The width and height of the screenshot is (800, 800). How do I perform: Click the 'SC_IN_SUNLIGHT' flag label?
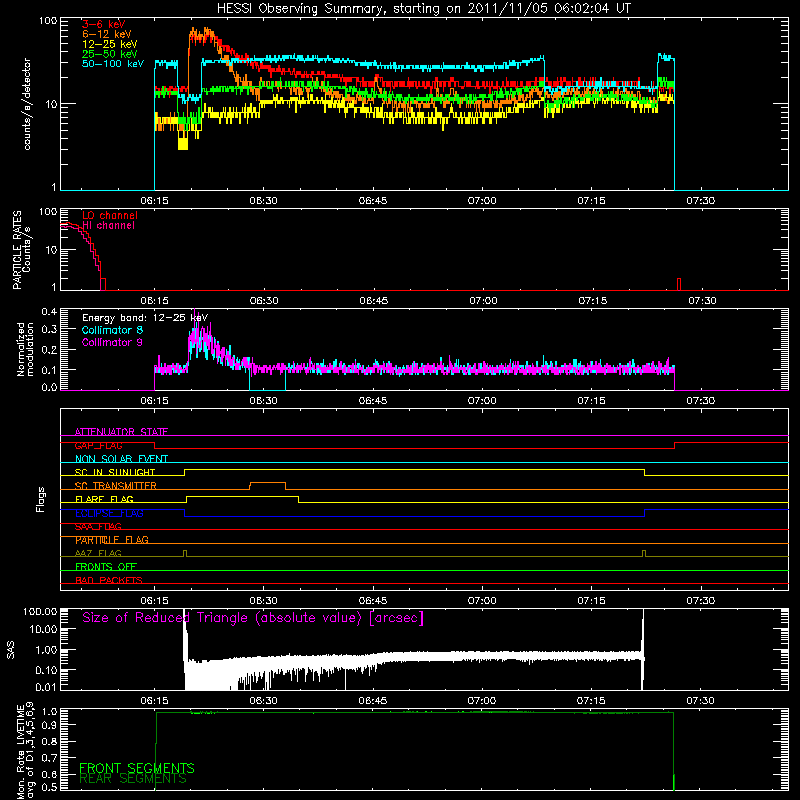point(115,472)
